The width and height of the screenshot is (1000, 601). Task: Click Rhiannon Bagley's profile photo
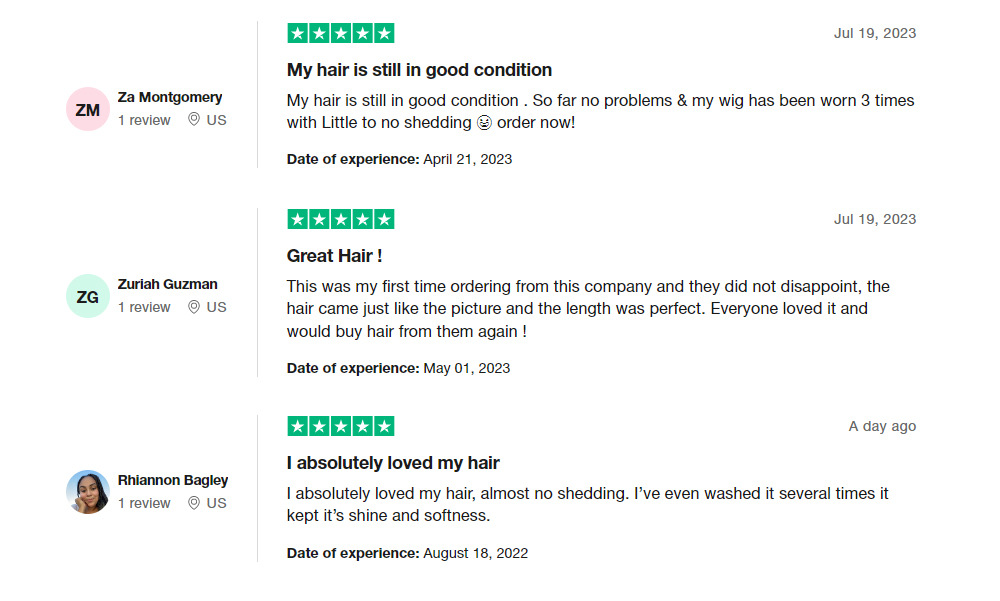(88, 492)
